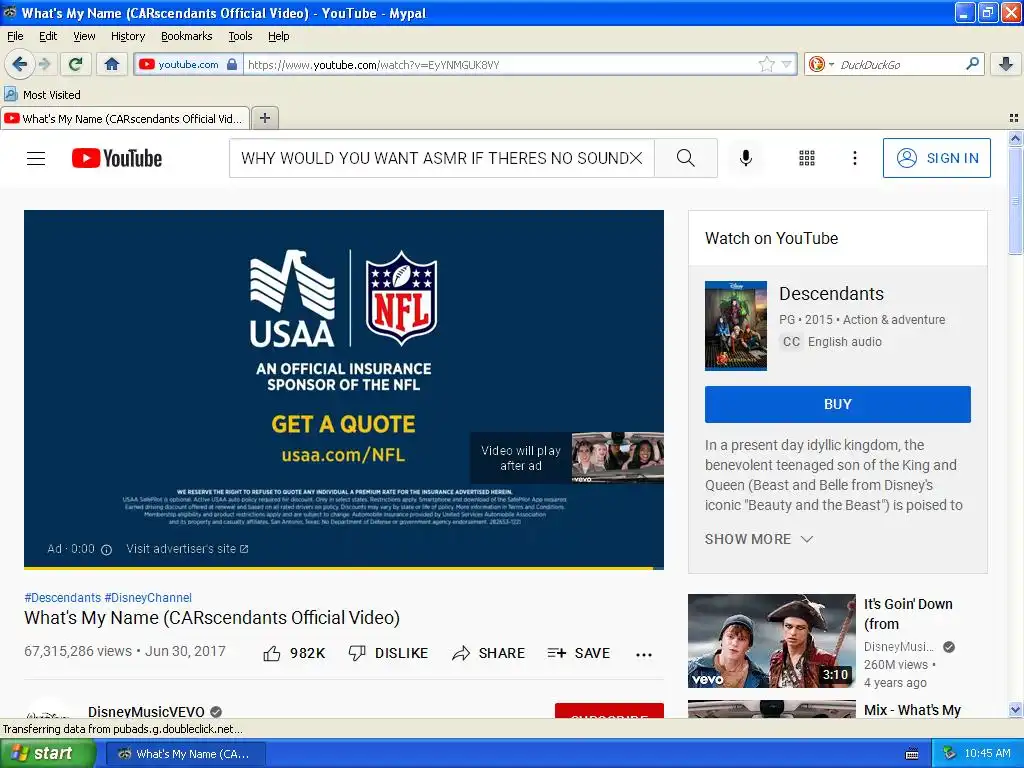
Task: Click the SIGN IN button
Action: 936,158
